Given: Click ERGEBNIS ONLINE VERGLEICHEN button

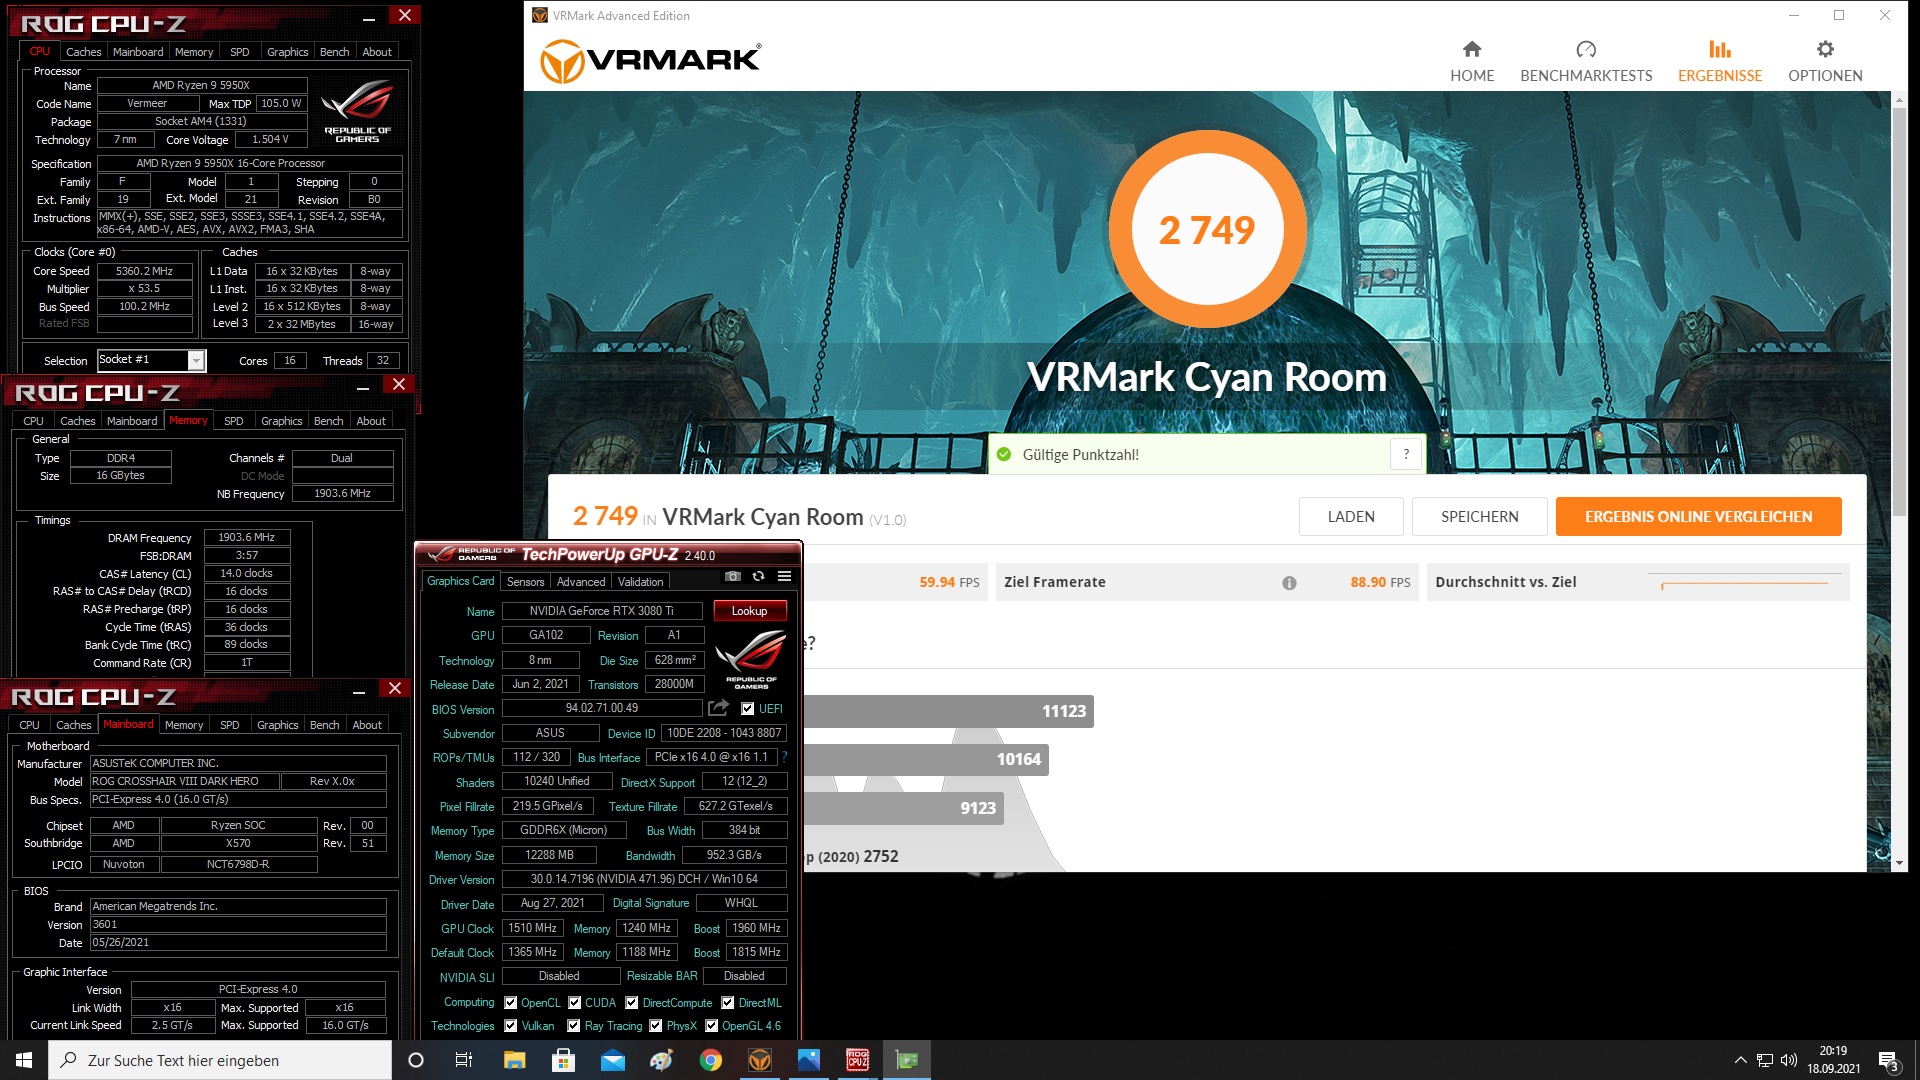Looking at the screenshot, I should tap(1698, 517).
